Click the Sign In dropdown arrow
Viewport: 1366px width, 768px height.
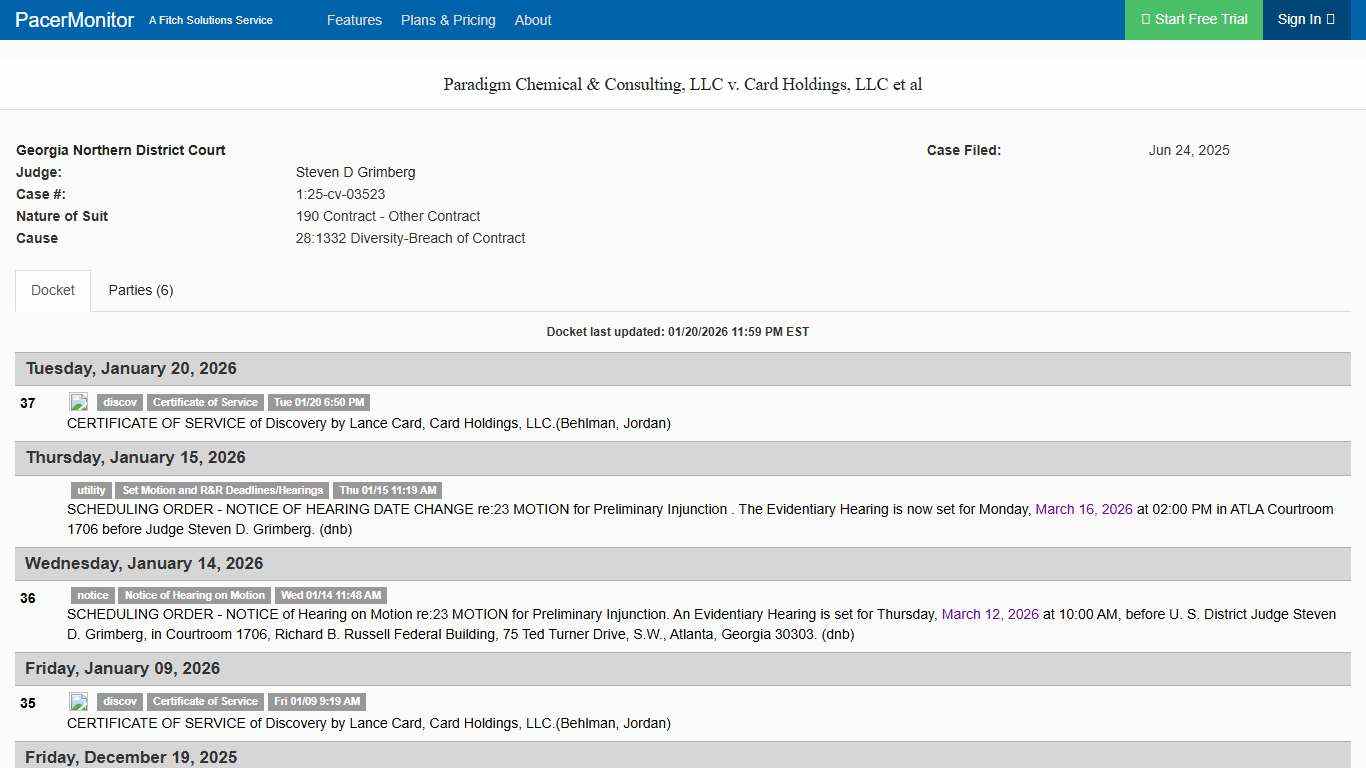point(1328,19)
